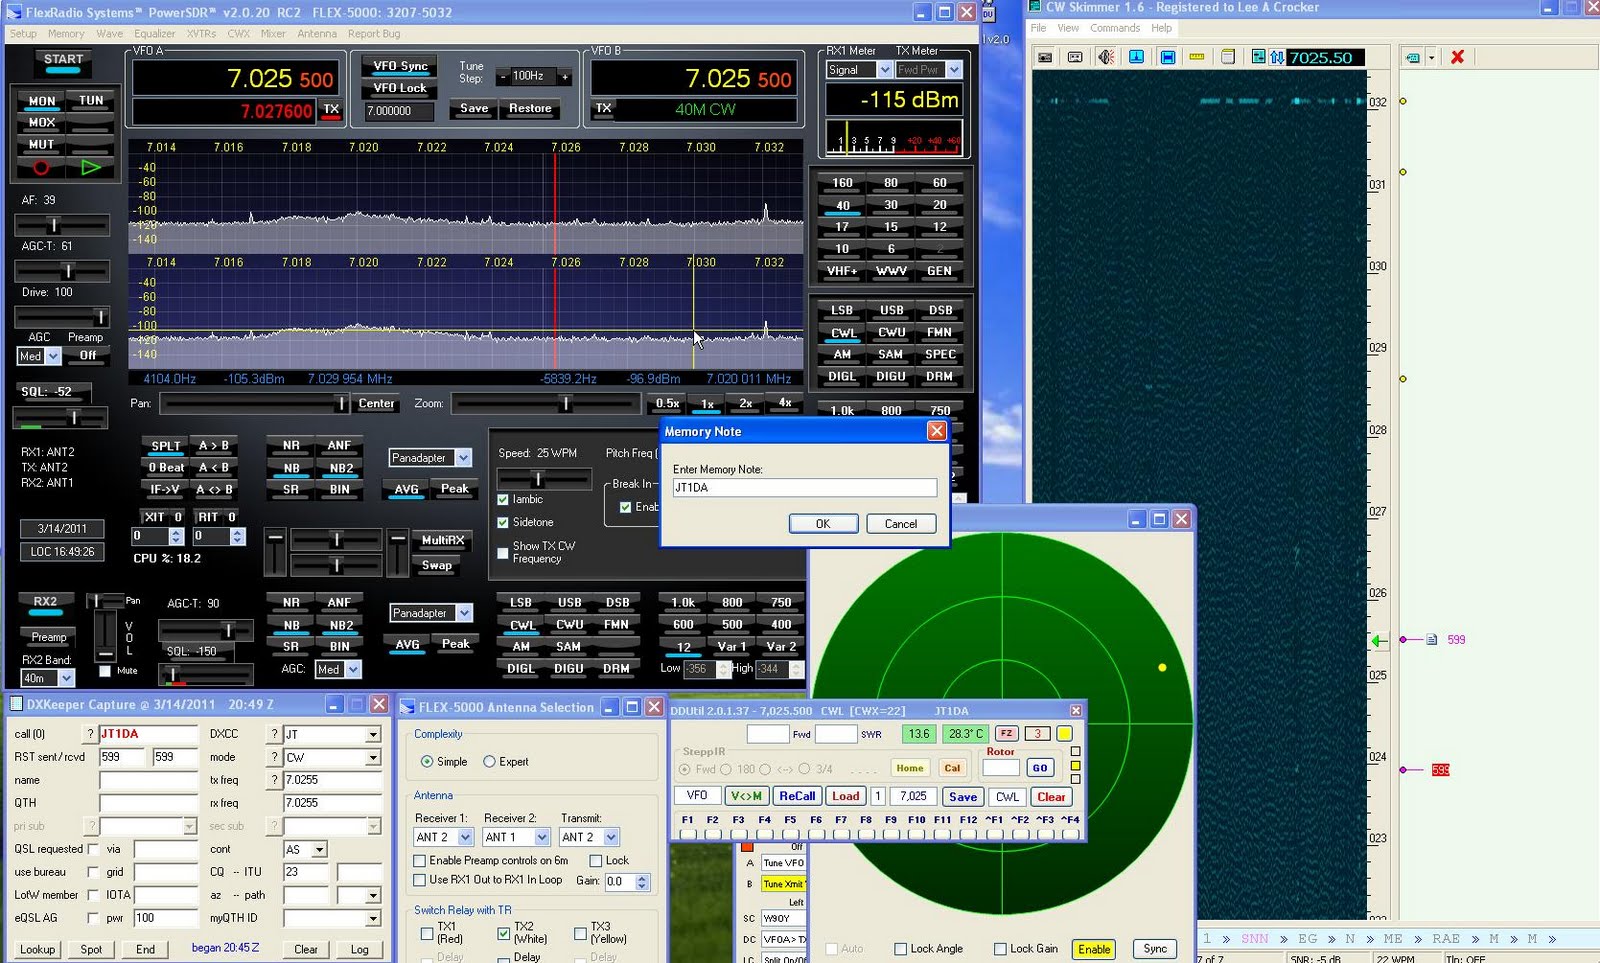Viewport: 1600px width, 963px height.
Task: Open the RX1 Meter Signal dropdown
Action: pyautogui.click(x=884, y=70)
